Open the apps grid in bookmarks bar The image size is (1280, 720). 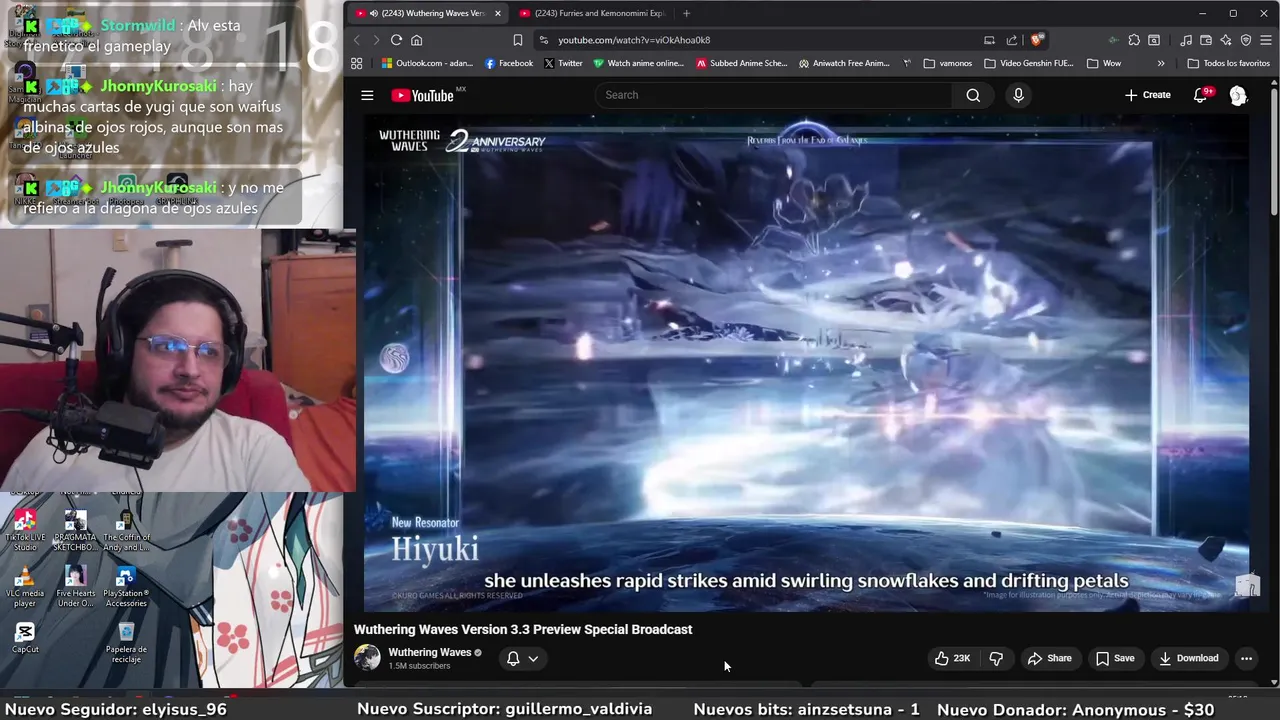click(357, 63)
